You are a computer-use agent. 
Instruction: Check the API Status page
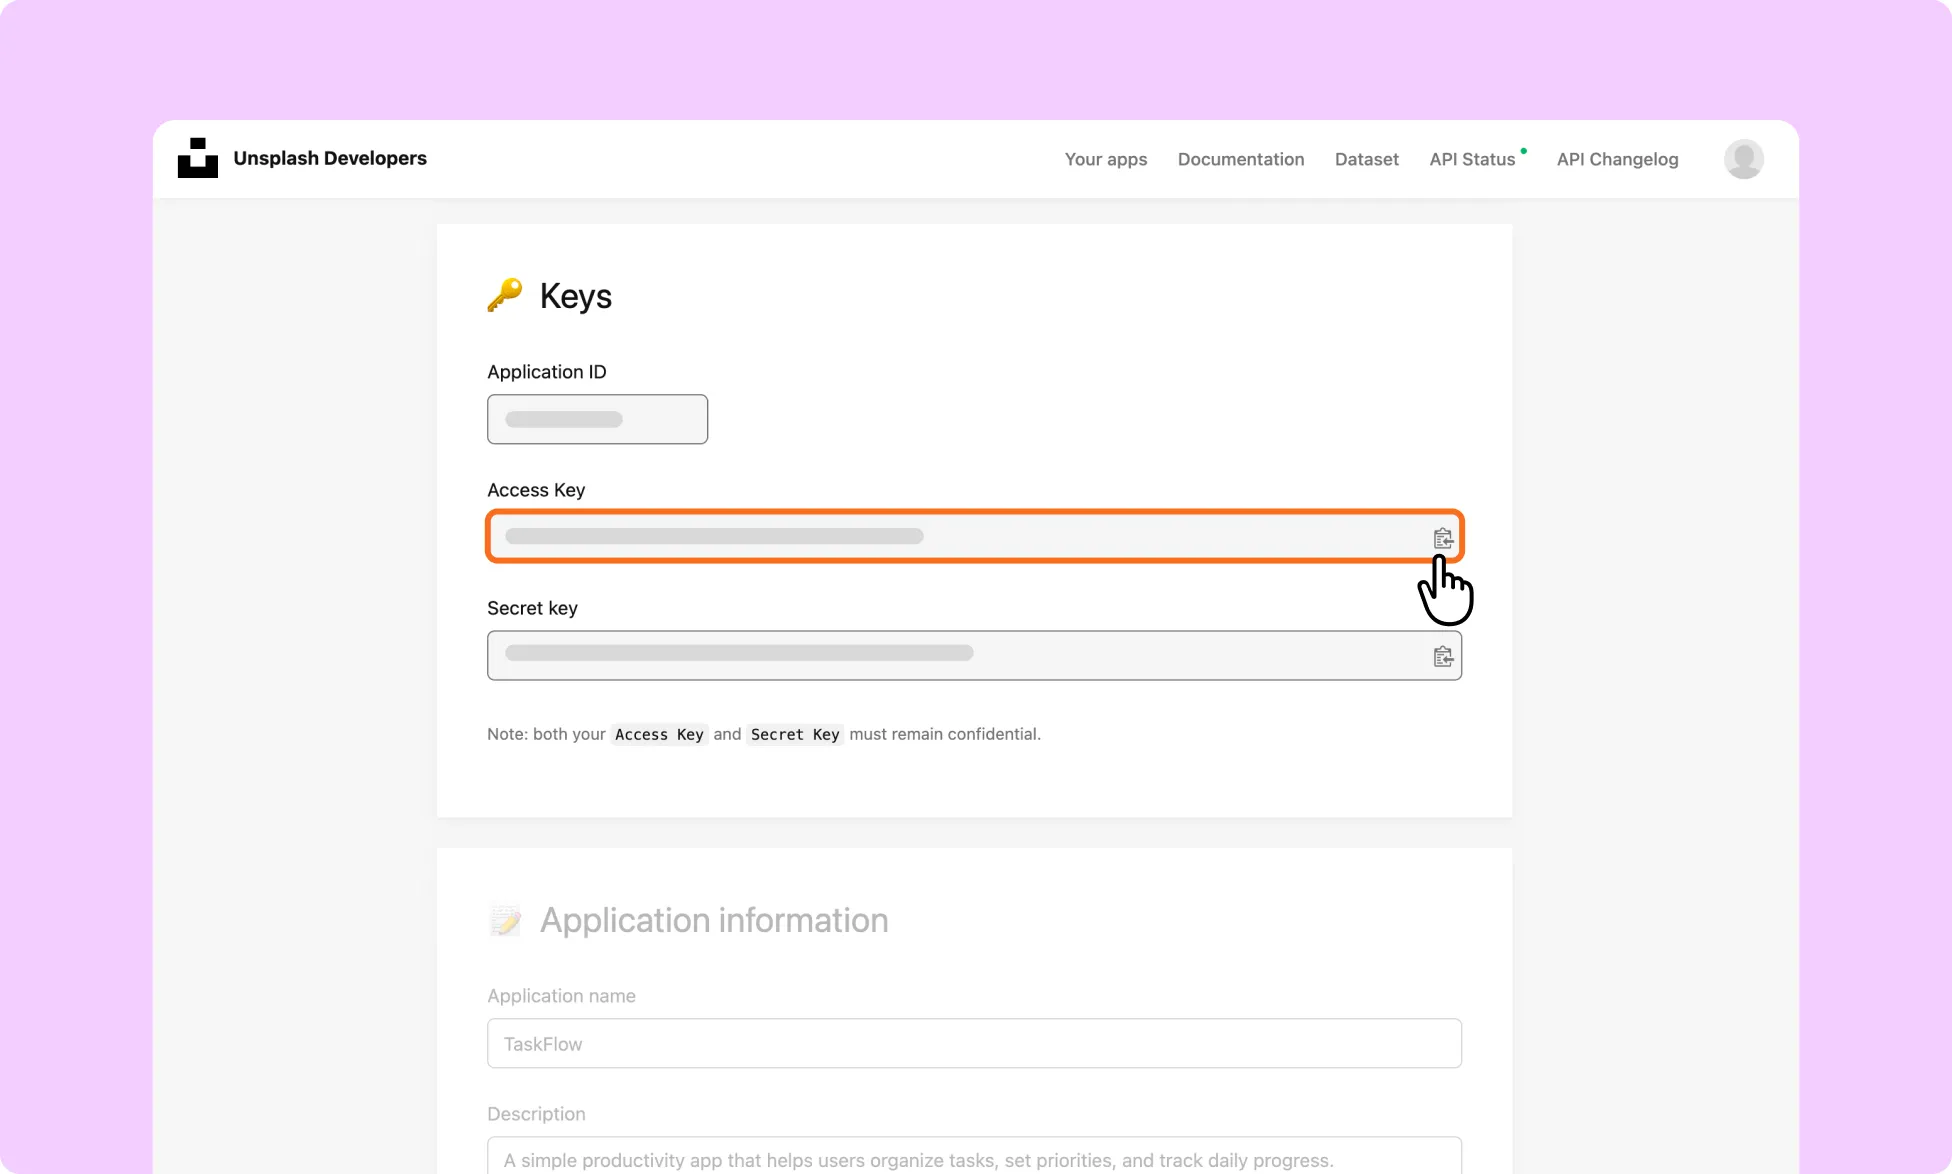tap(1472, 159)
